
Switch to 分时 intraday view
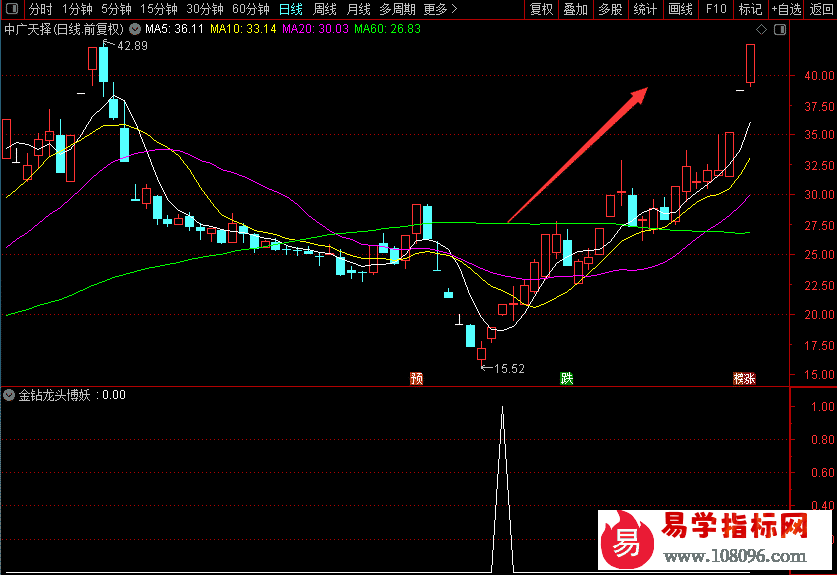pos(41,9)
